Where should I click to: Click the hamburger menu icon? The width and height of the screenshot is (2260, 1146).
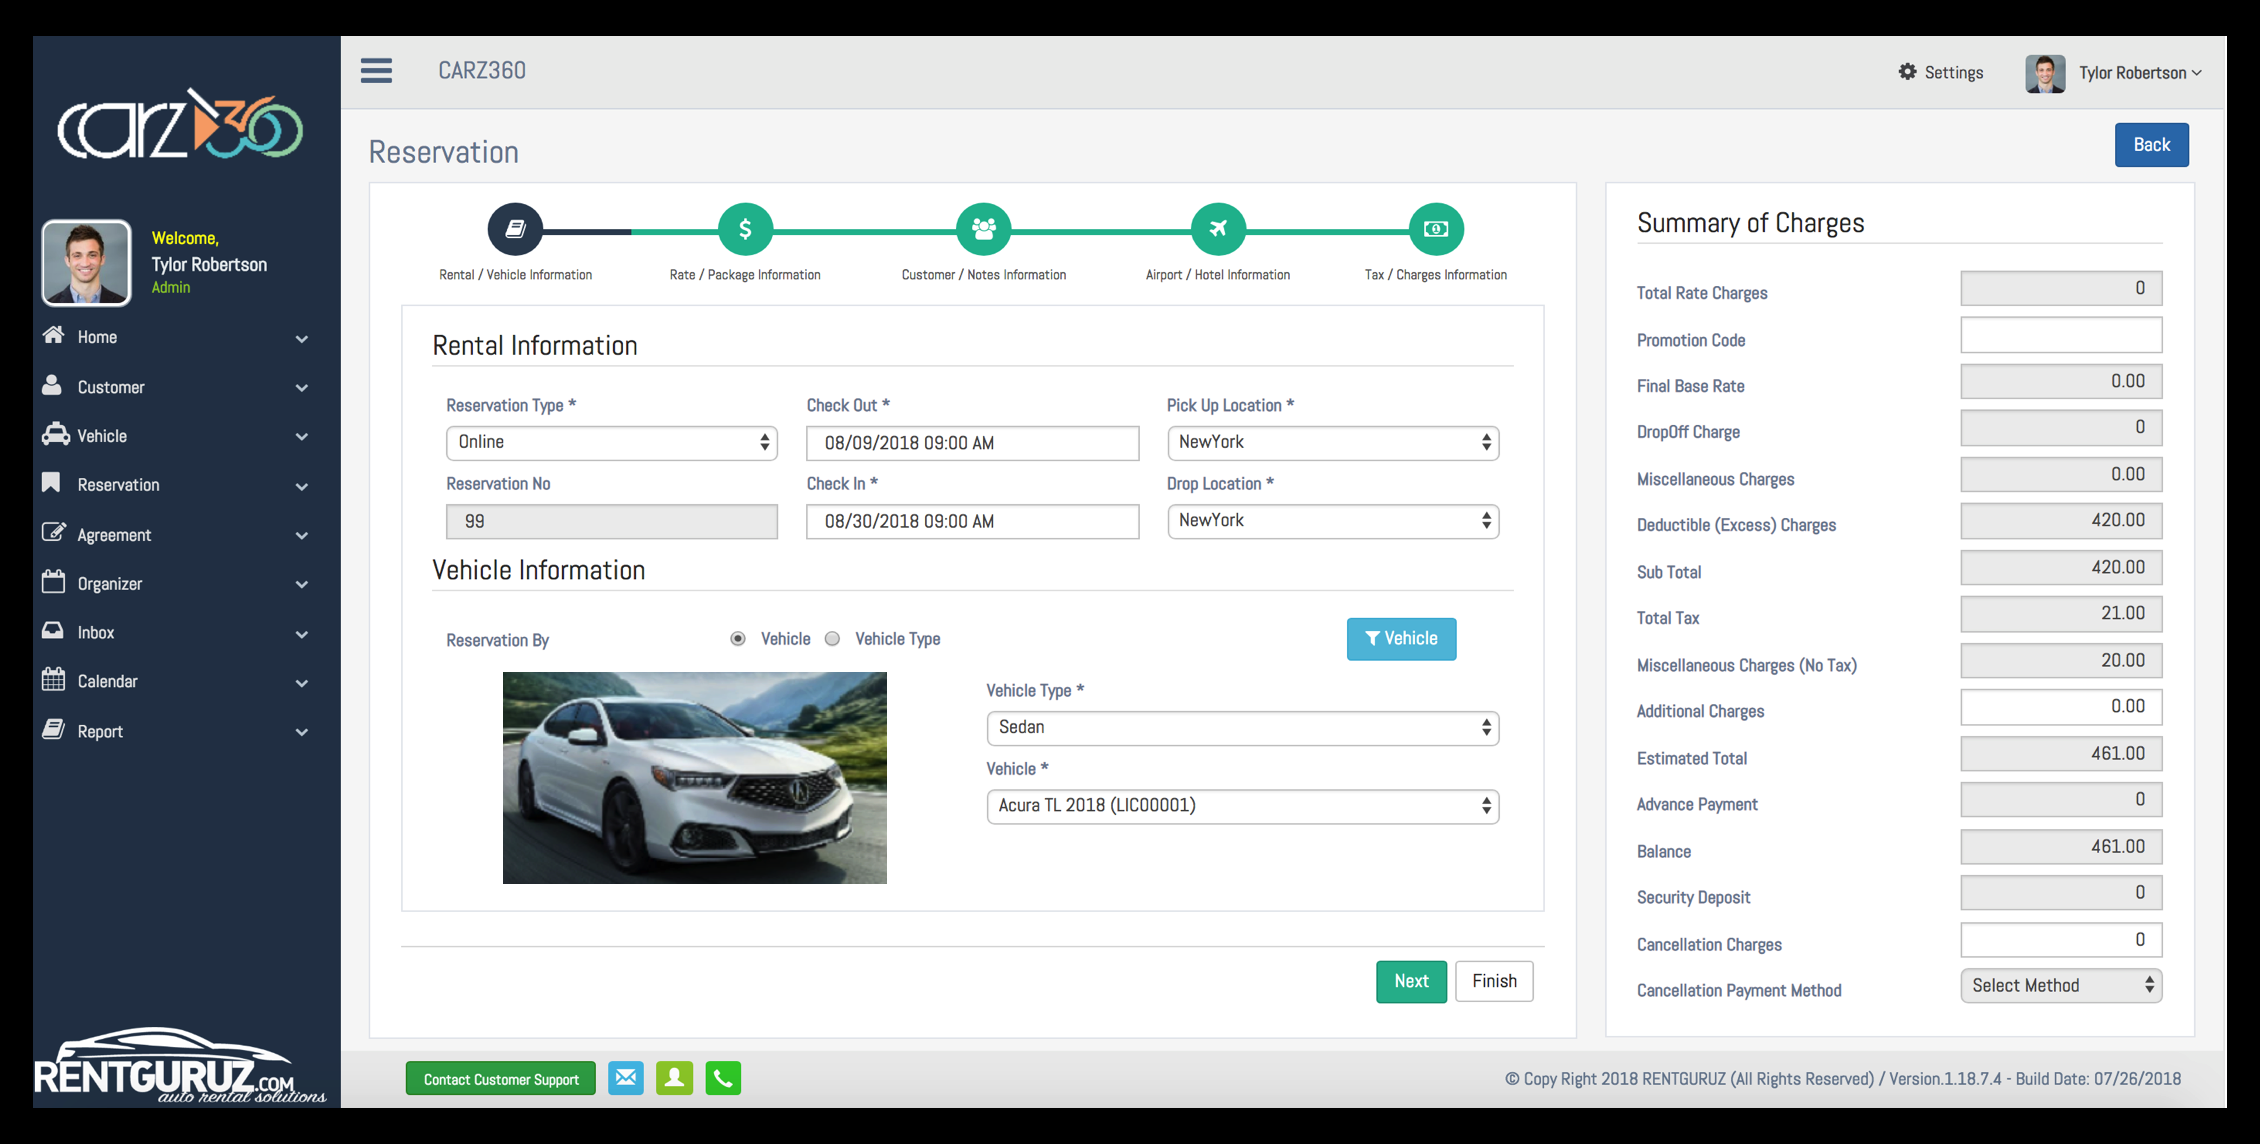(376, 71)
